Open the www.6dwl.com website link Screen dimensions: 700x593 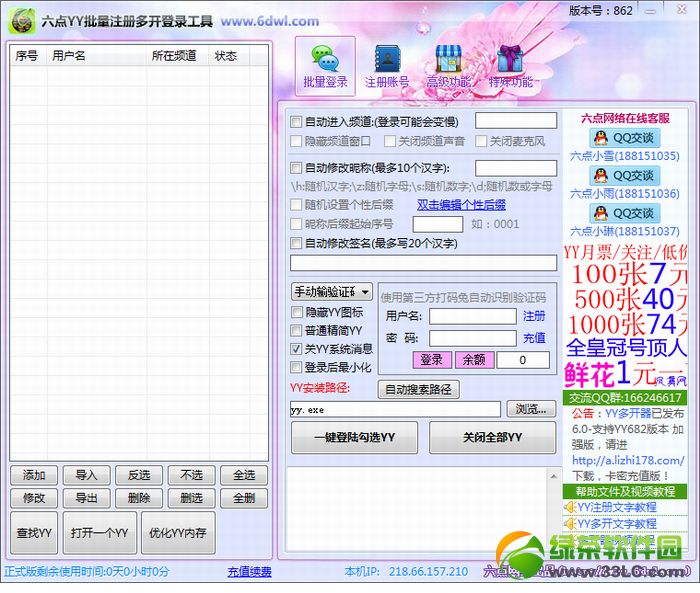[270, 21]
